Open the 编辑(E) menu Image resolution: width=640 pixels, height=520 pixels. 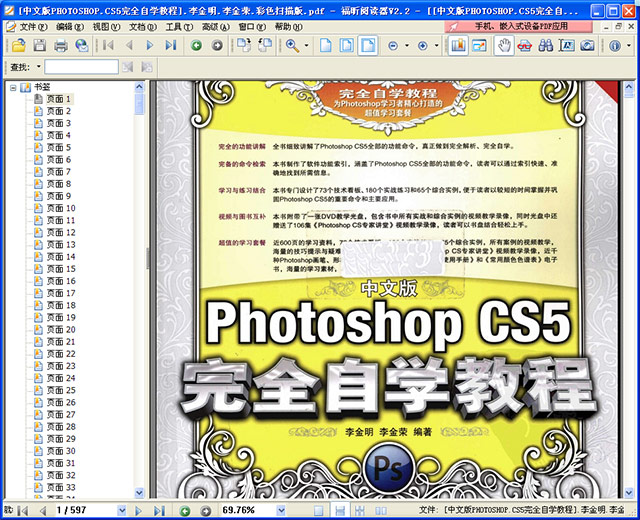pos(70,27)
